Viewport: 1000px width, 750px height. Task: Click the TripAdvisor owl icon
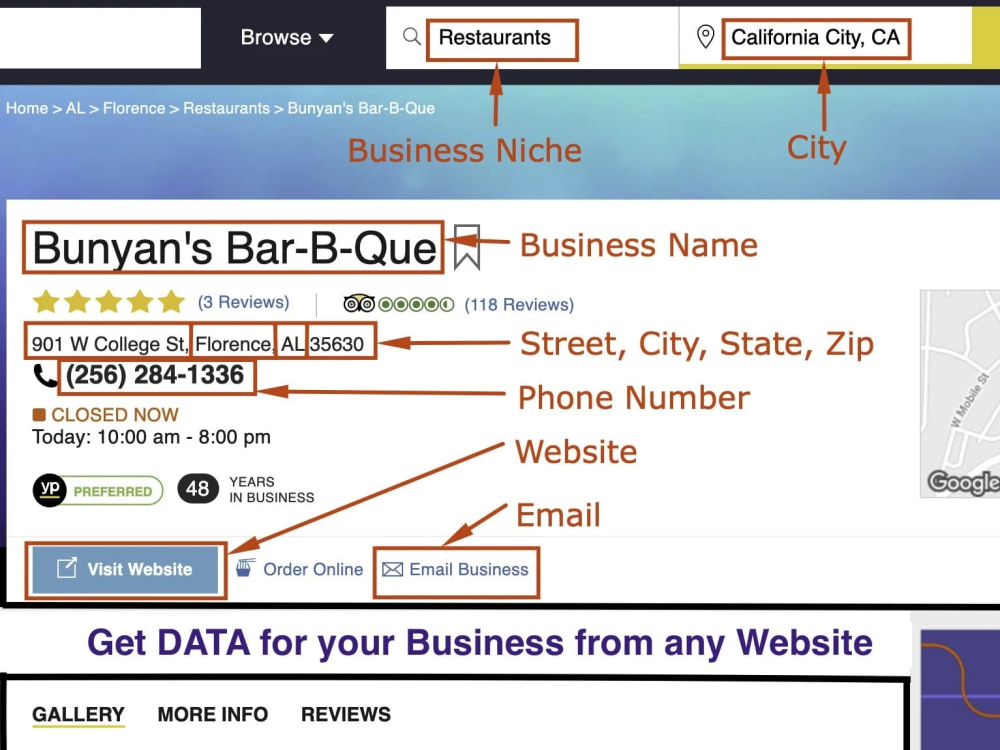359,304
